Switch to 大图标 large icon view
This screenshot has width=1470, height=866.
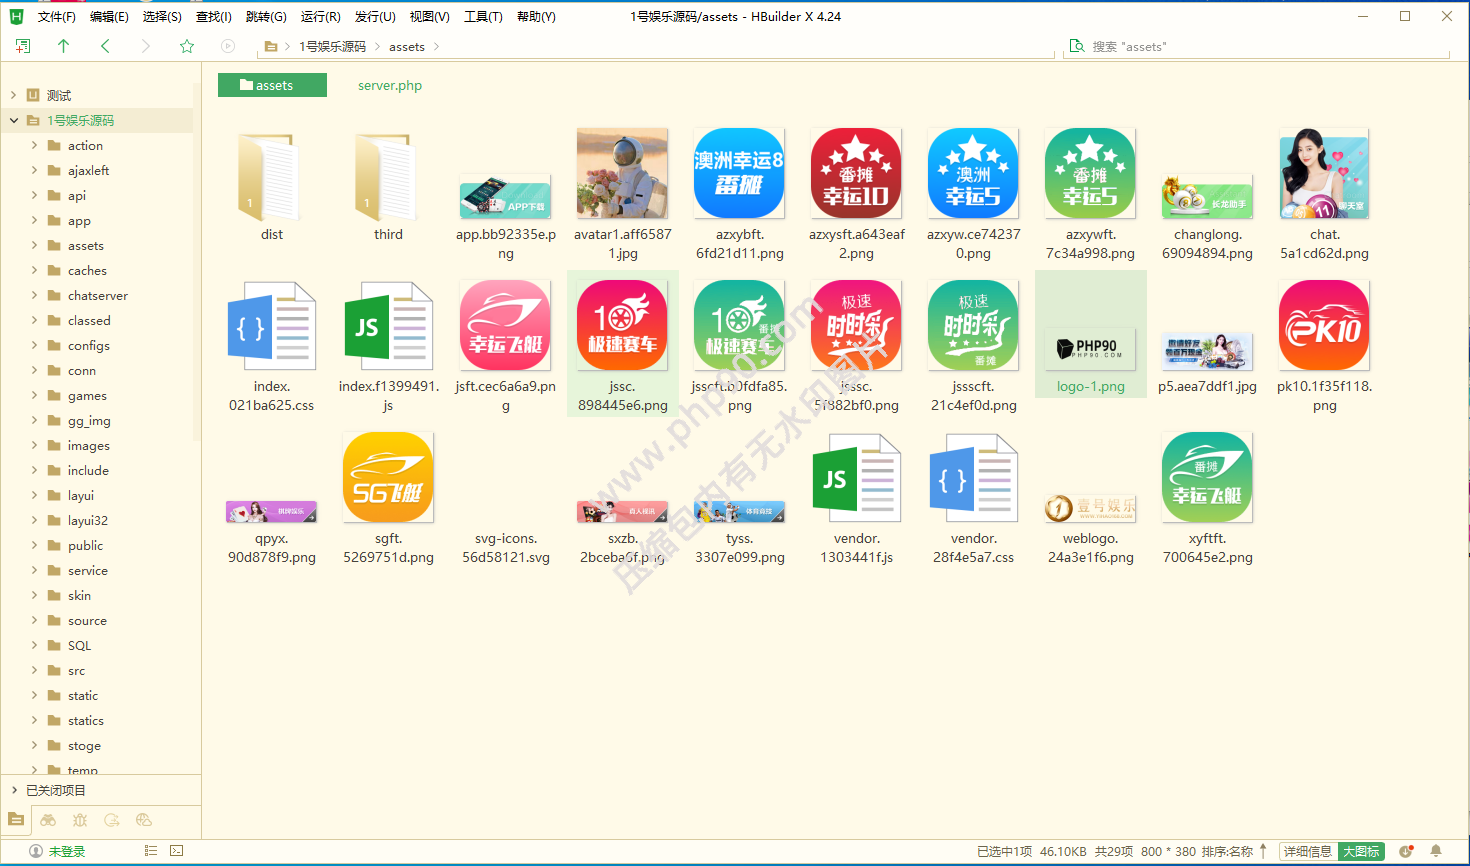pos(1361,851)
